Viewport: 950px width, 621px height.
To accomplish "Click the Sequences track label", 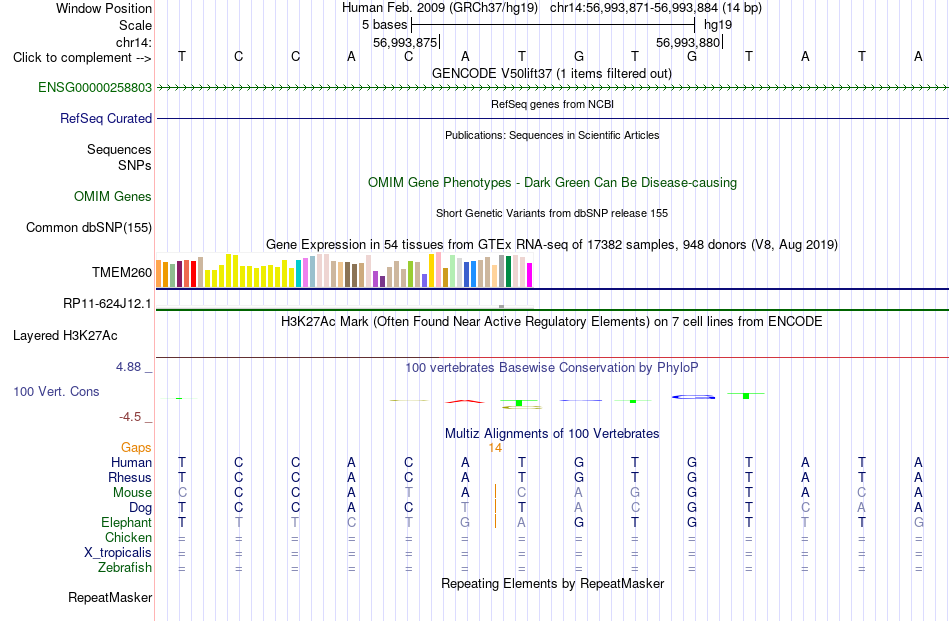I will [119, 149].
